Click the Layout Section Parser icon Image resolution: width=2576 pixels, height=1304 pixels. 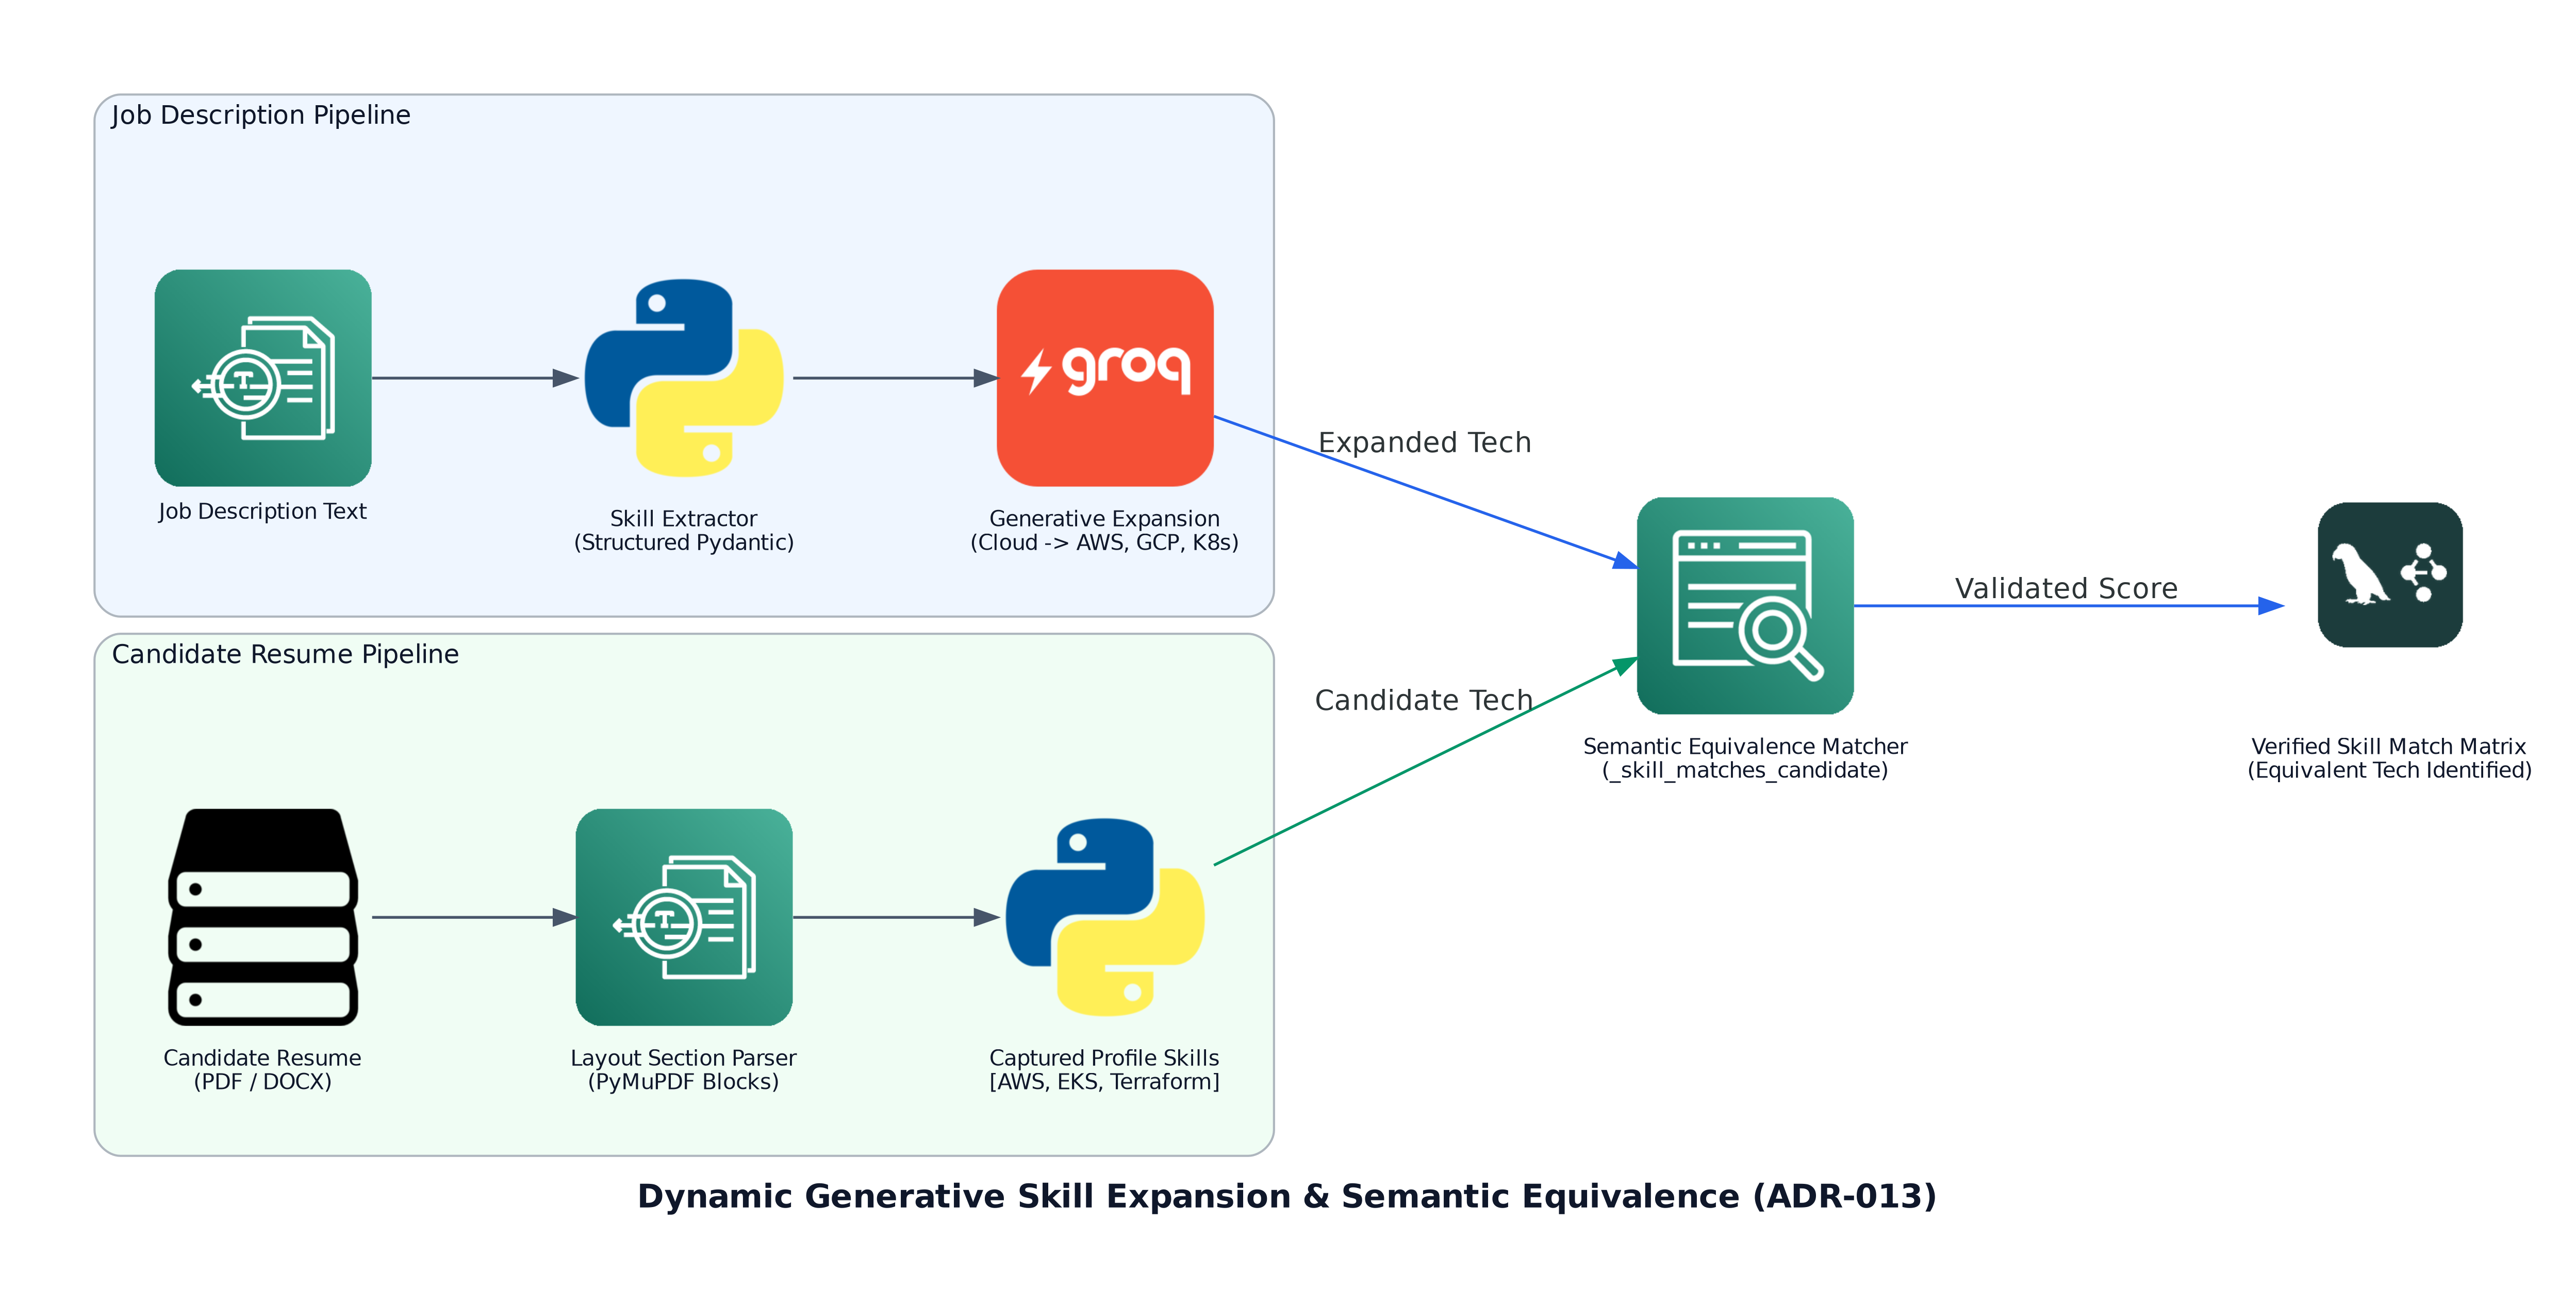684,917
